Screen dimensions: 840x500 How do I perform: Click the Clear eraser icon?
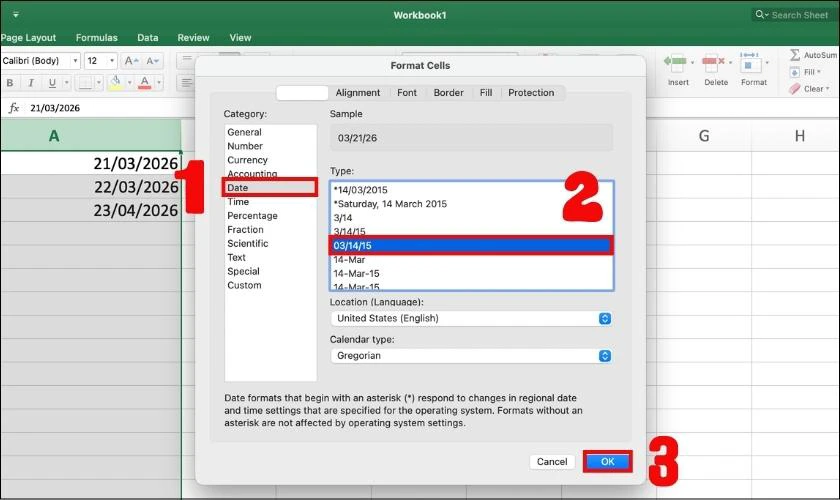pos(795,89)
